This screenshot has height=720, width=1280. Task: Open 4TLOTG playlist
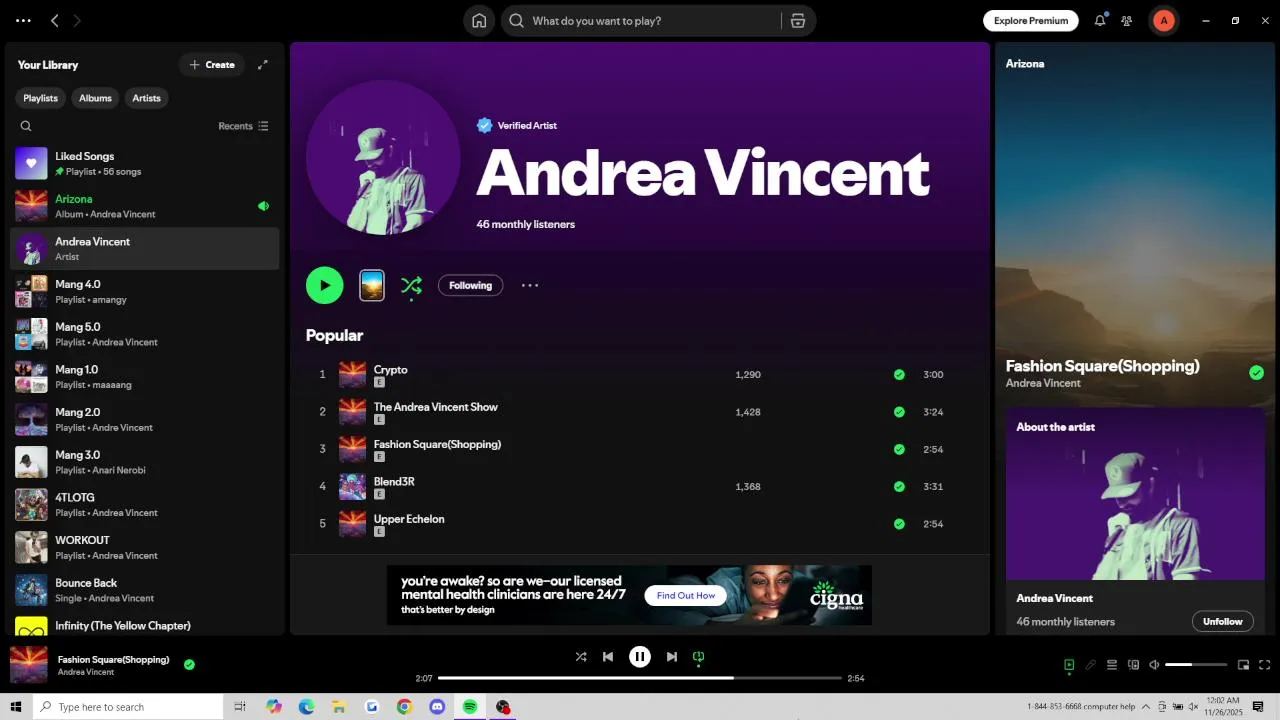tap(145, 504)
